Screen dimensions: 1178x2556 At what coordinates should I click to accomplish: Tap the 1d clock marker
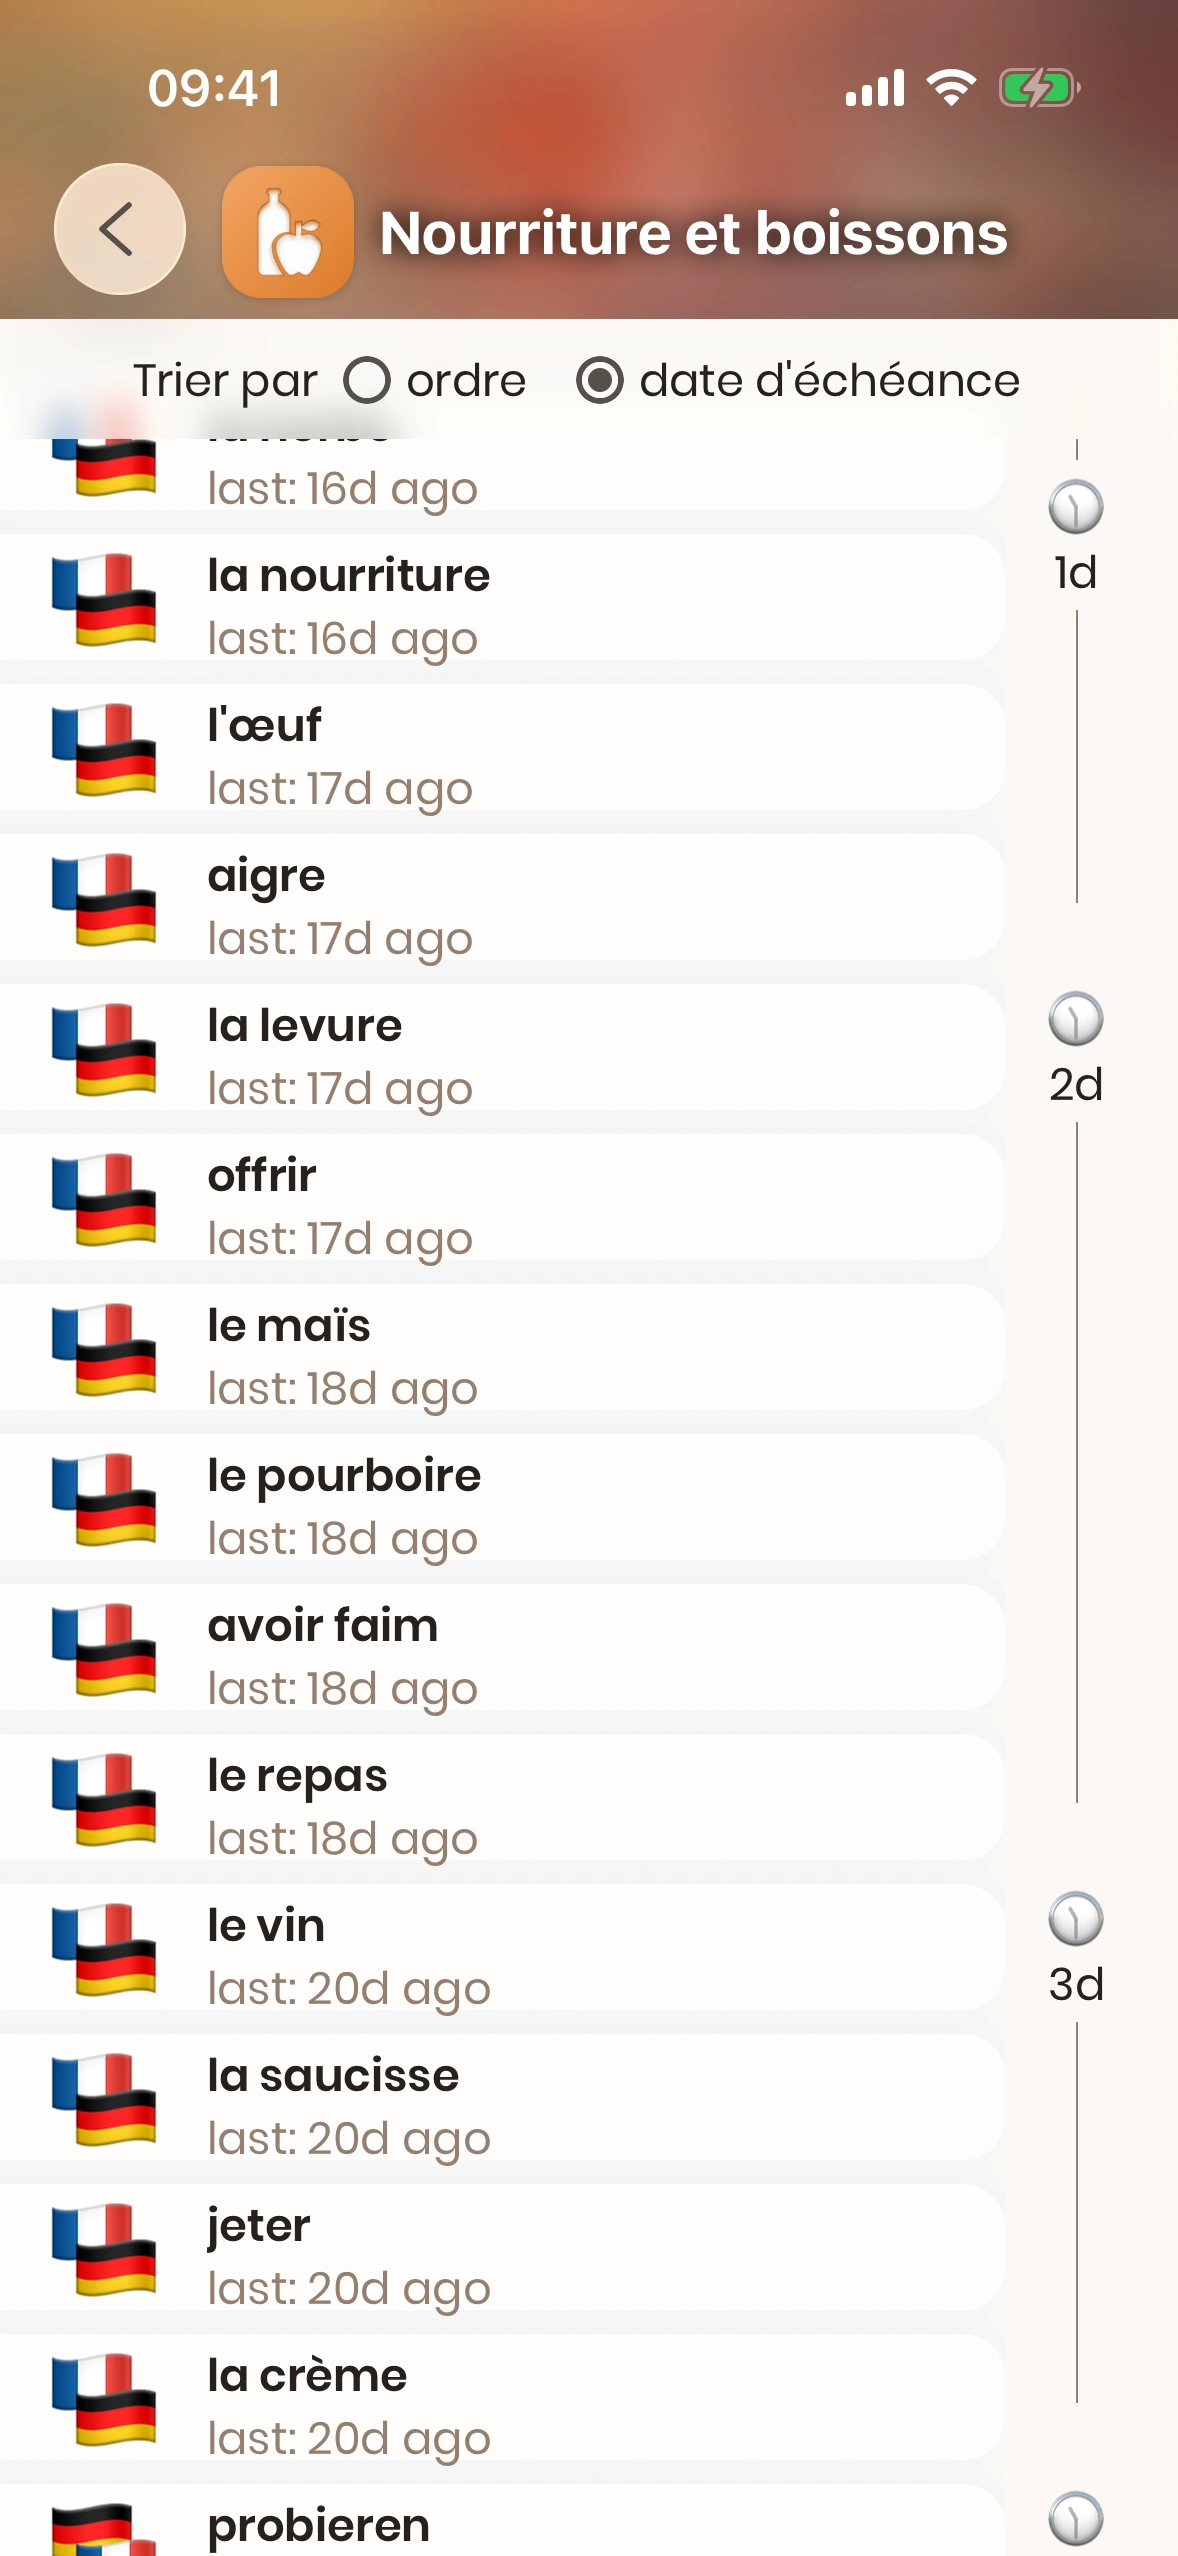1075,507
